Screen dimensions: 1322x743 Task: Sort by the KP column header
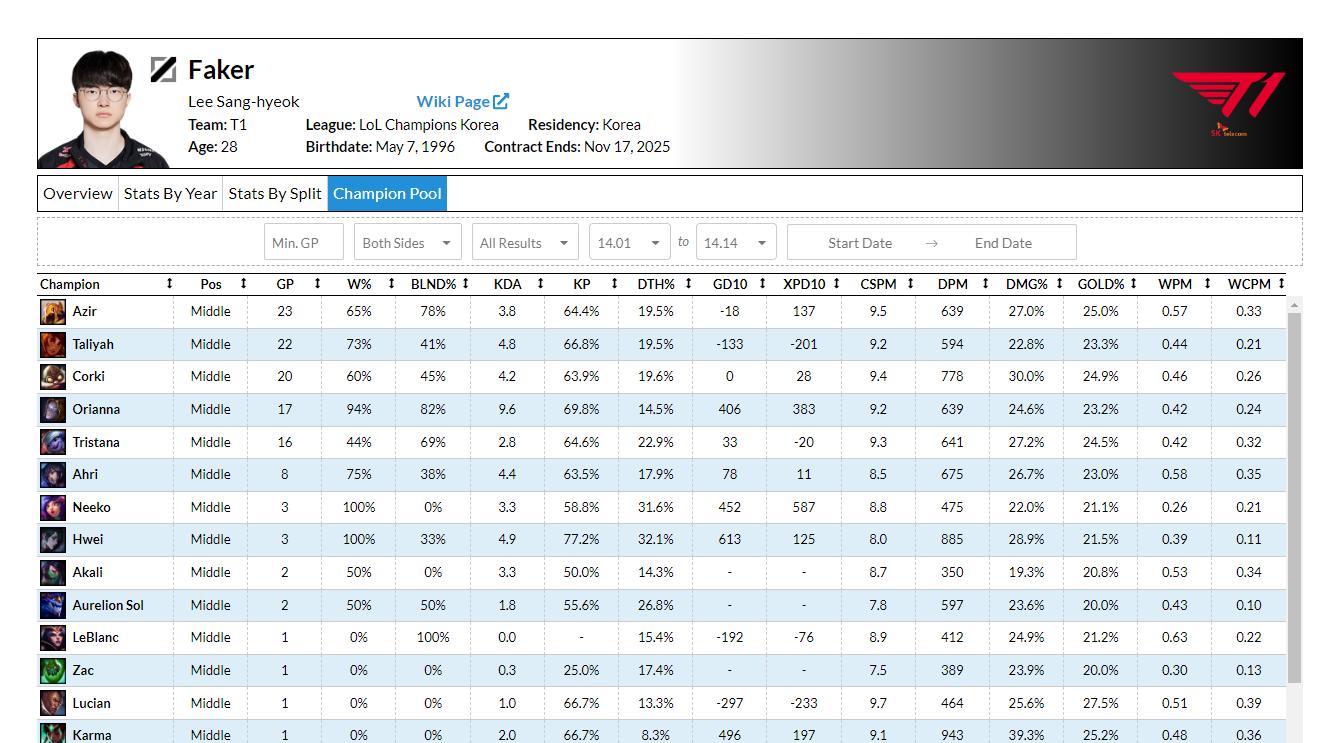click(581, 284)
